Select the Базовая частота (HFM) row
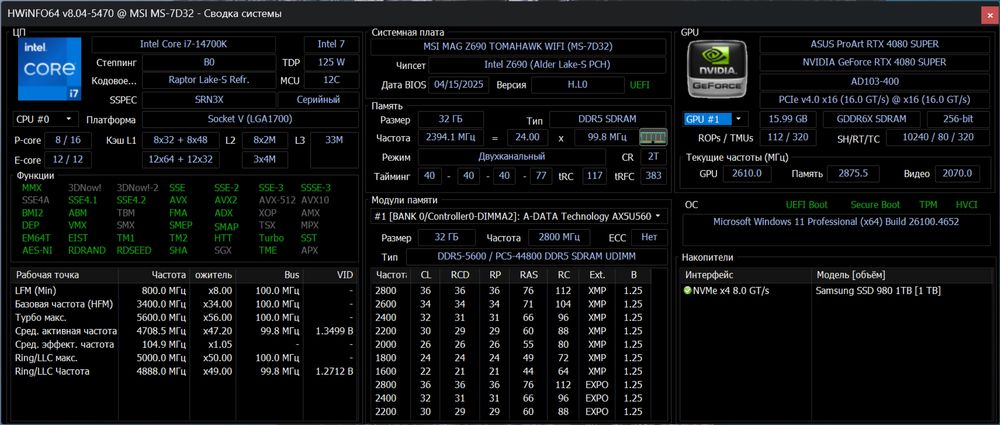Viewport: 1000px width, 425px height. click(x=185, y=304)
